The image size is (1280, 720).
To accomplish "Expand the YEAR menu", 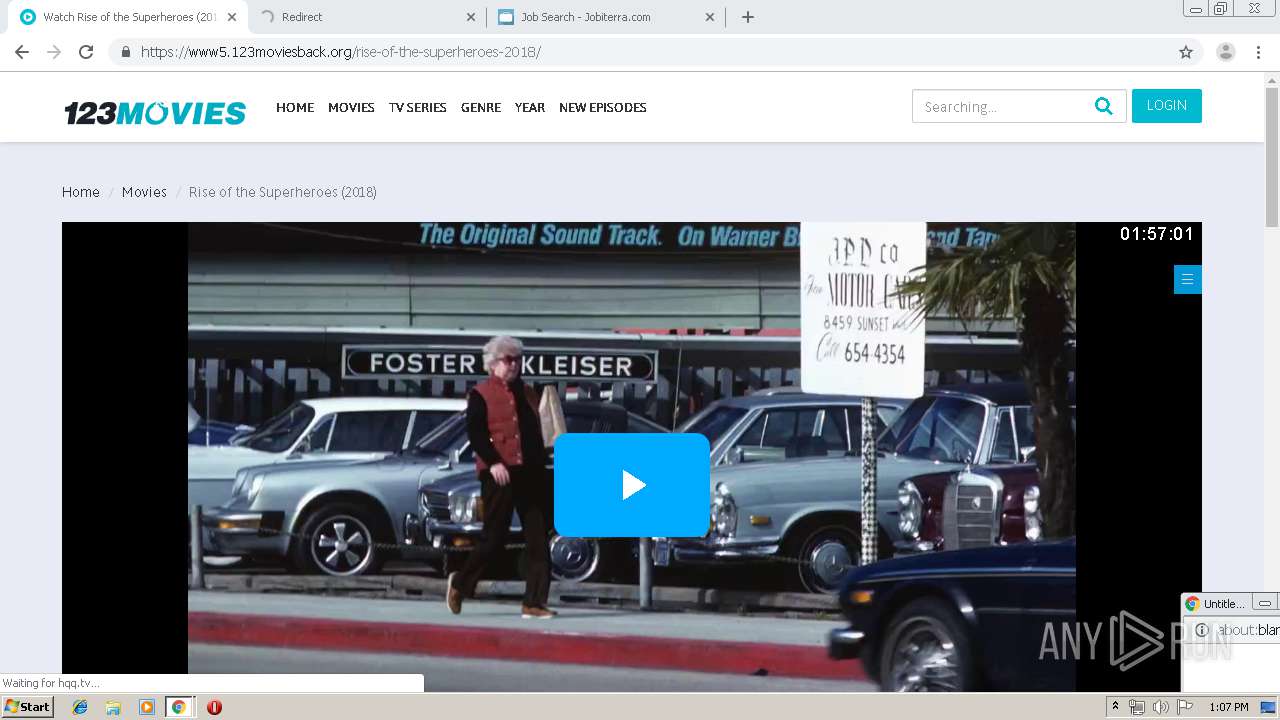I will [530, 107].
